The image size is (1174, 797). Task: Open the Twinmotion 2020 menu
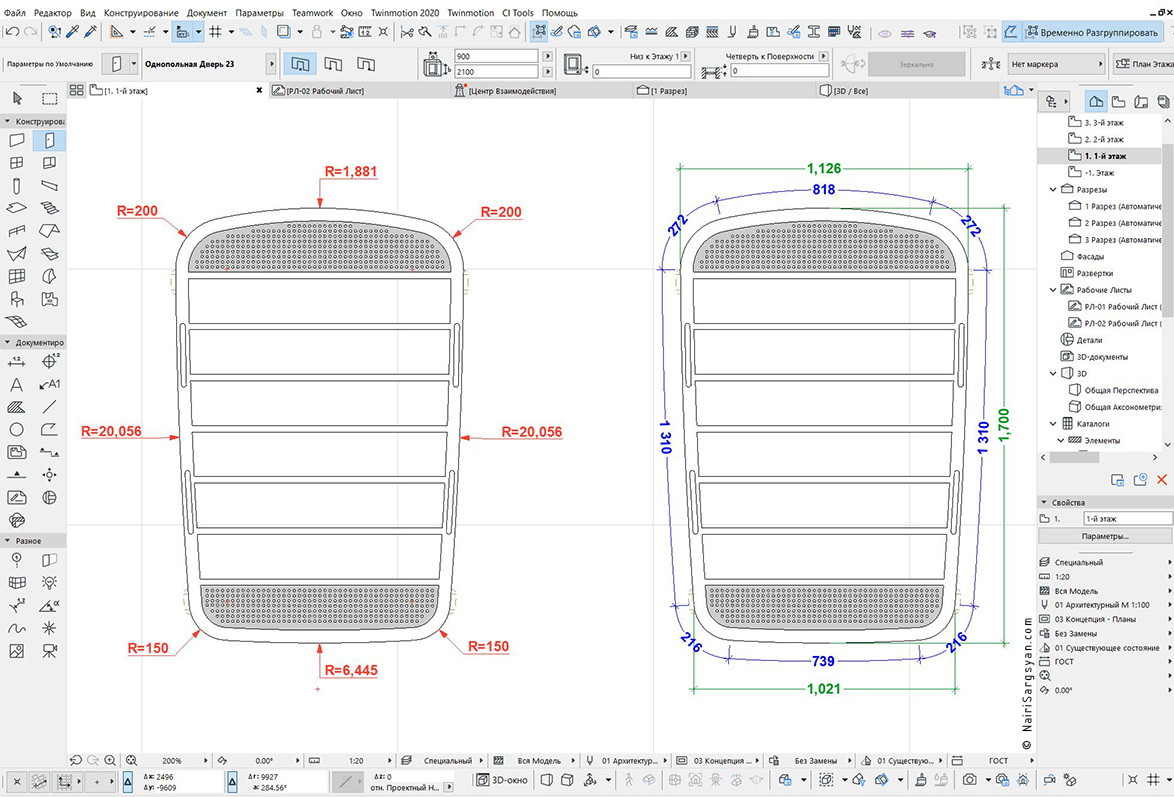coord(405,13)
